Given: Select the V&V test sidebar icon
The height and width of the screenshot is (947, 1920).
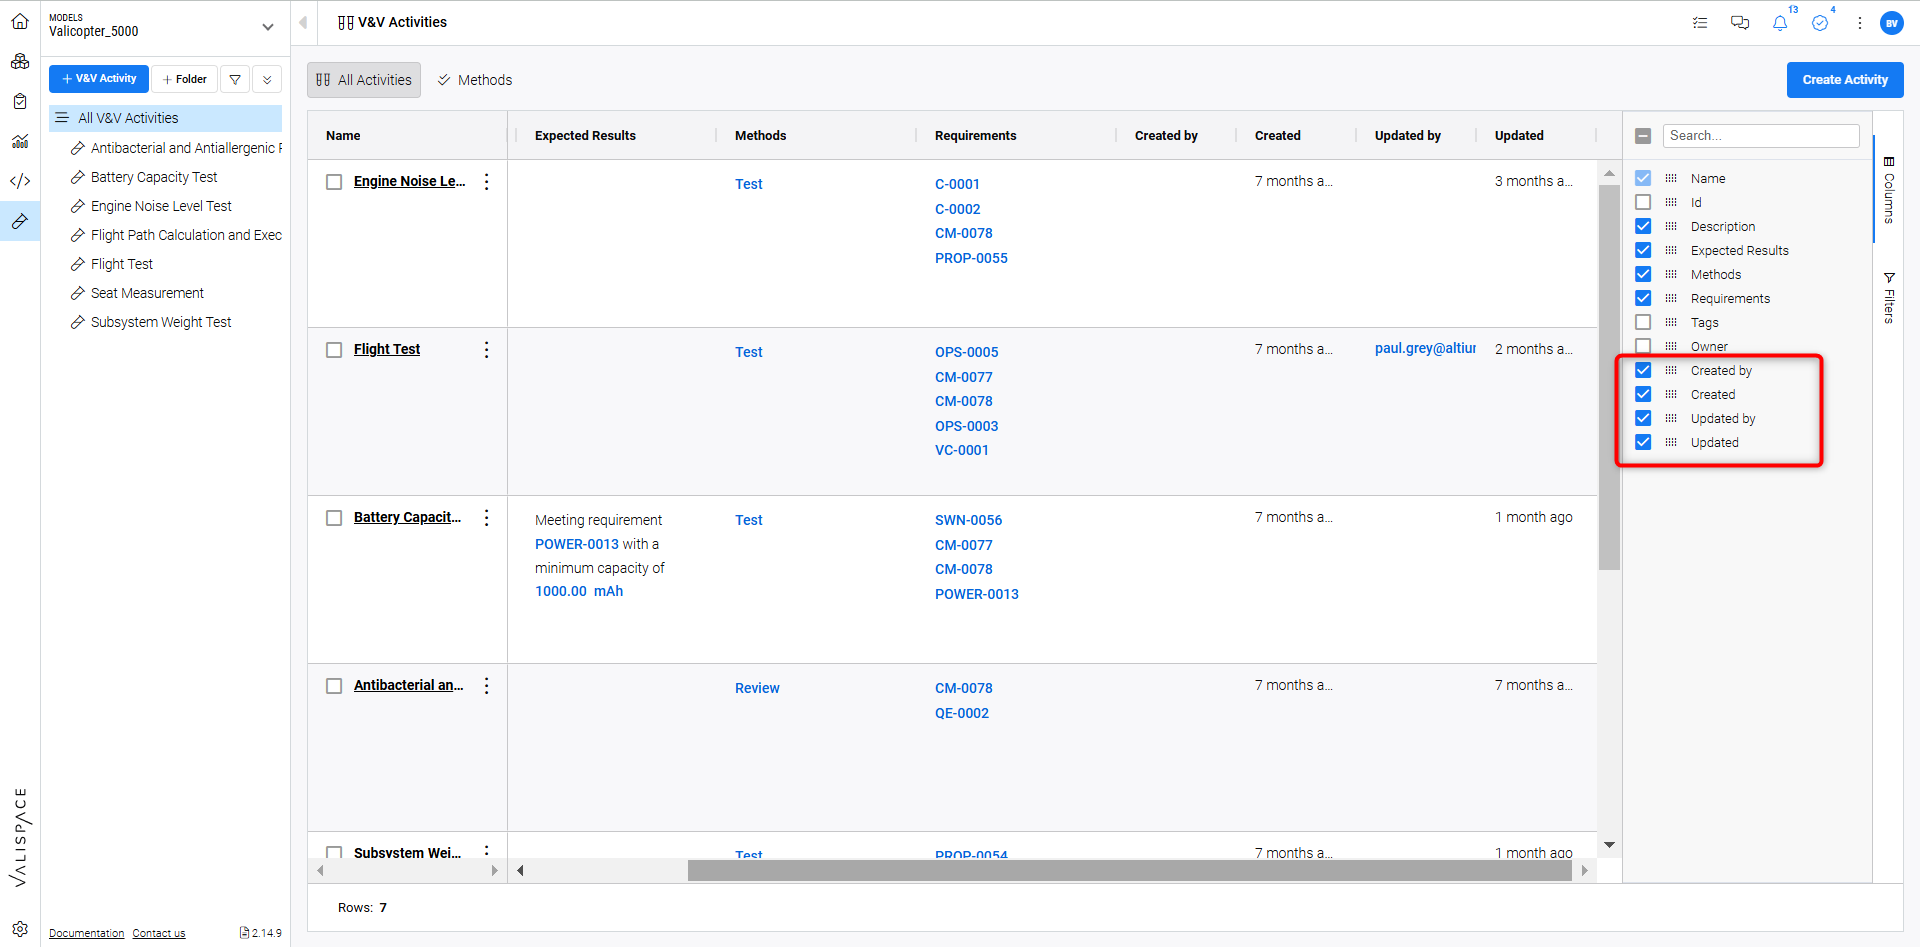Looking at the screenshot, I should tap(20, 221).
